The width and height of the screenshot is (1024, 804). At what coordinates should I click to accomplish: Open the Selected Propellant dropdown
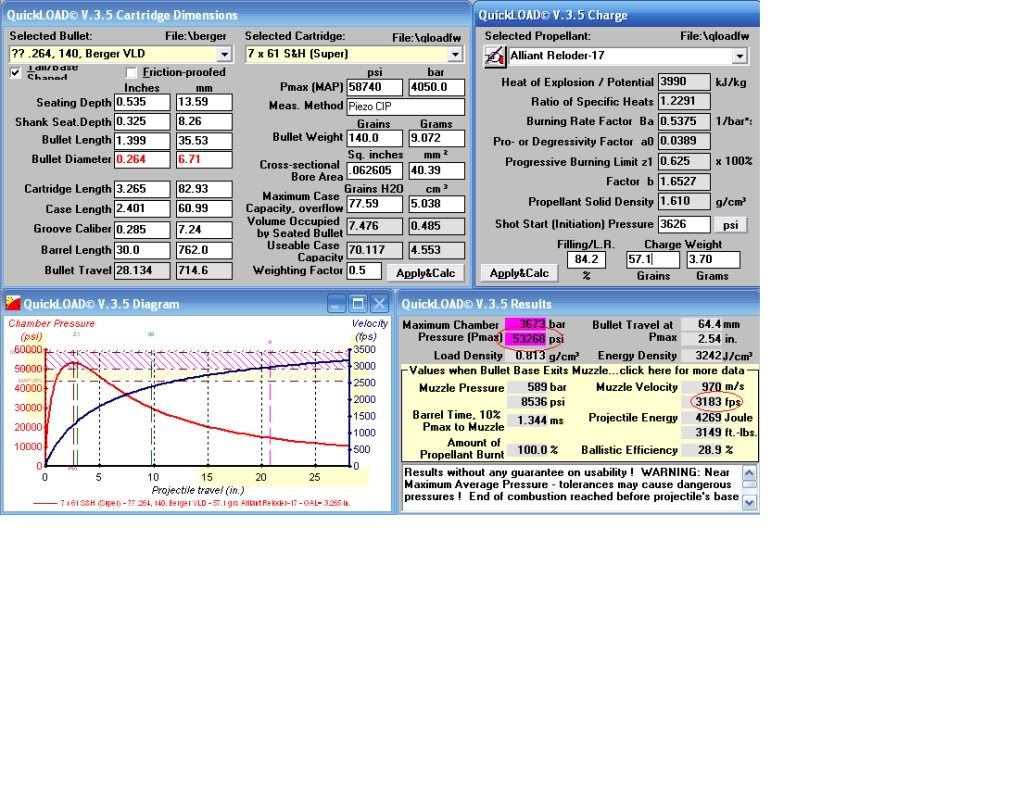739,56
